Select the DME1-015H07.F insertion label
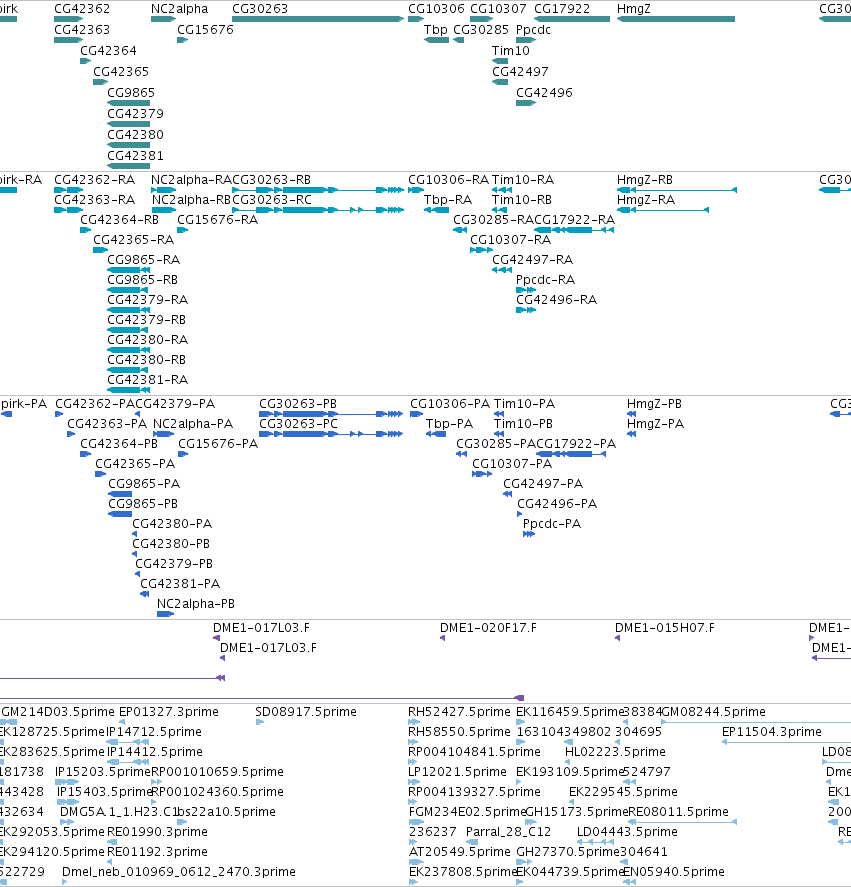Image resolution: width=851 pixels, height=887 pixels. click(665, 628)
